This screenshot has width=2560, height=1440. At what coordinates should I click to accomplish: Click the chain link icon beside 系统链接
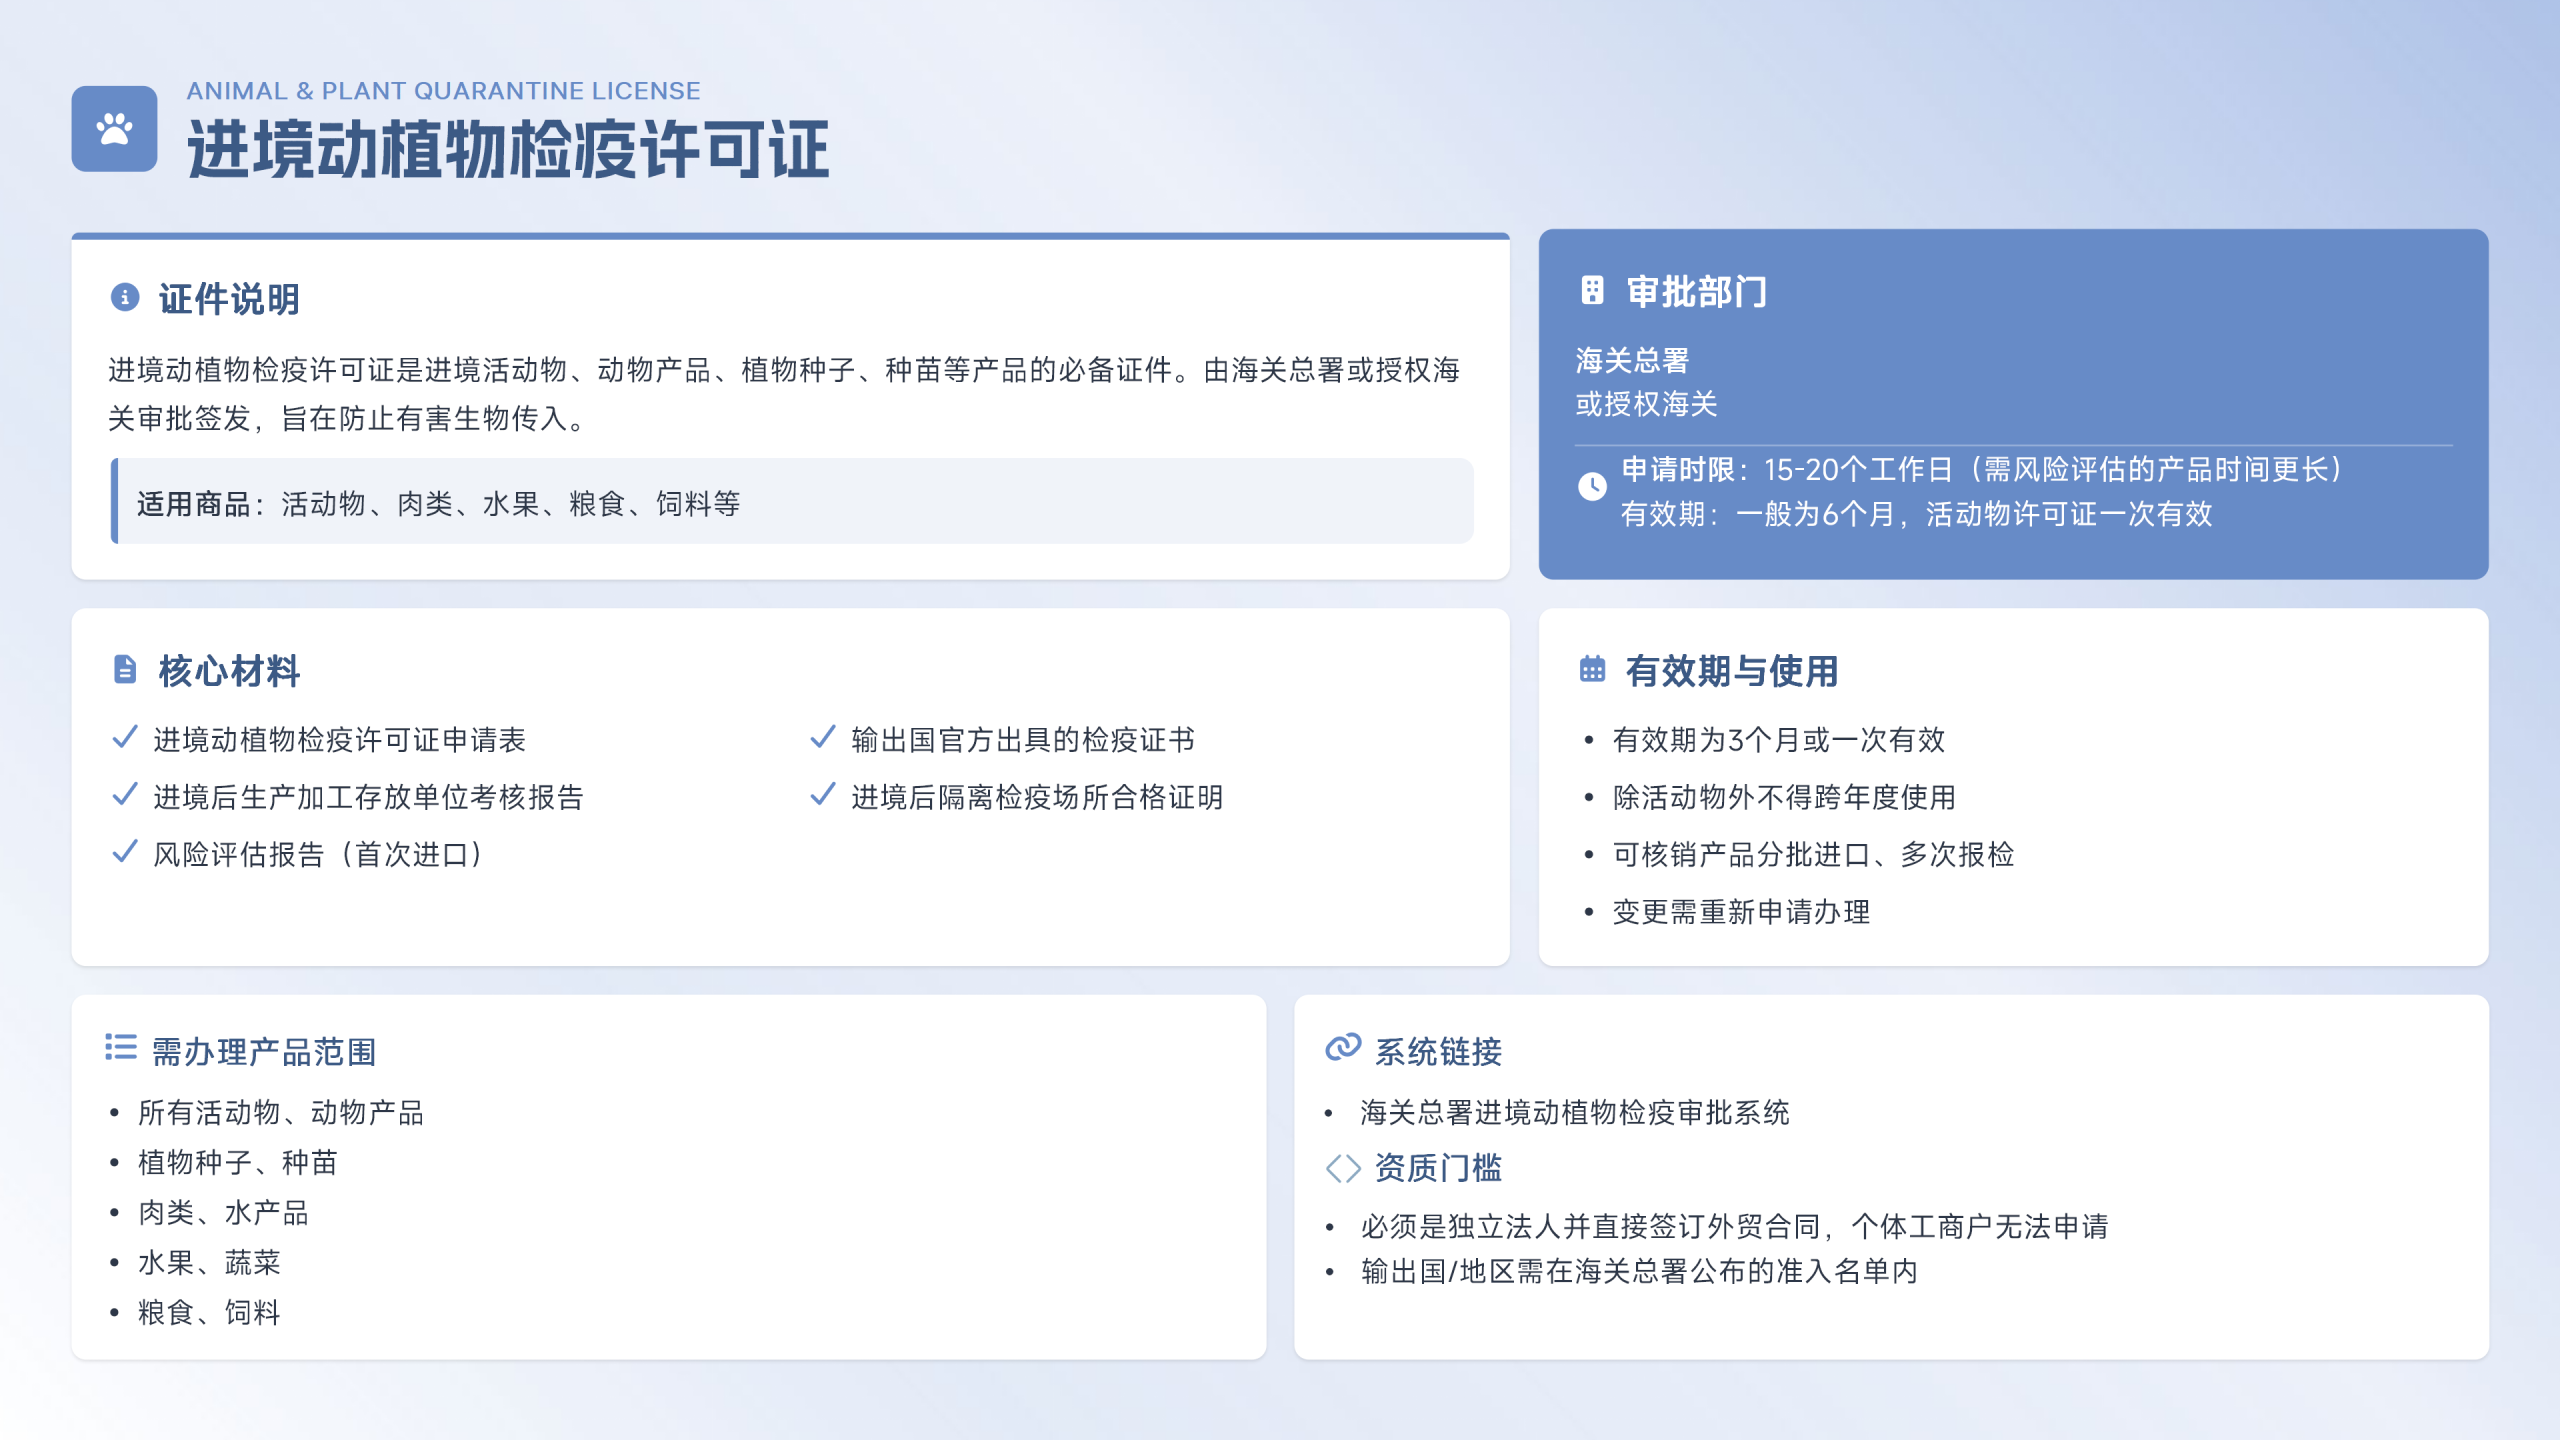coord(1342,1047)
